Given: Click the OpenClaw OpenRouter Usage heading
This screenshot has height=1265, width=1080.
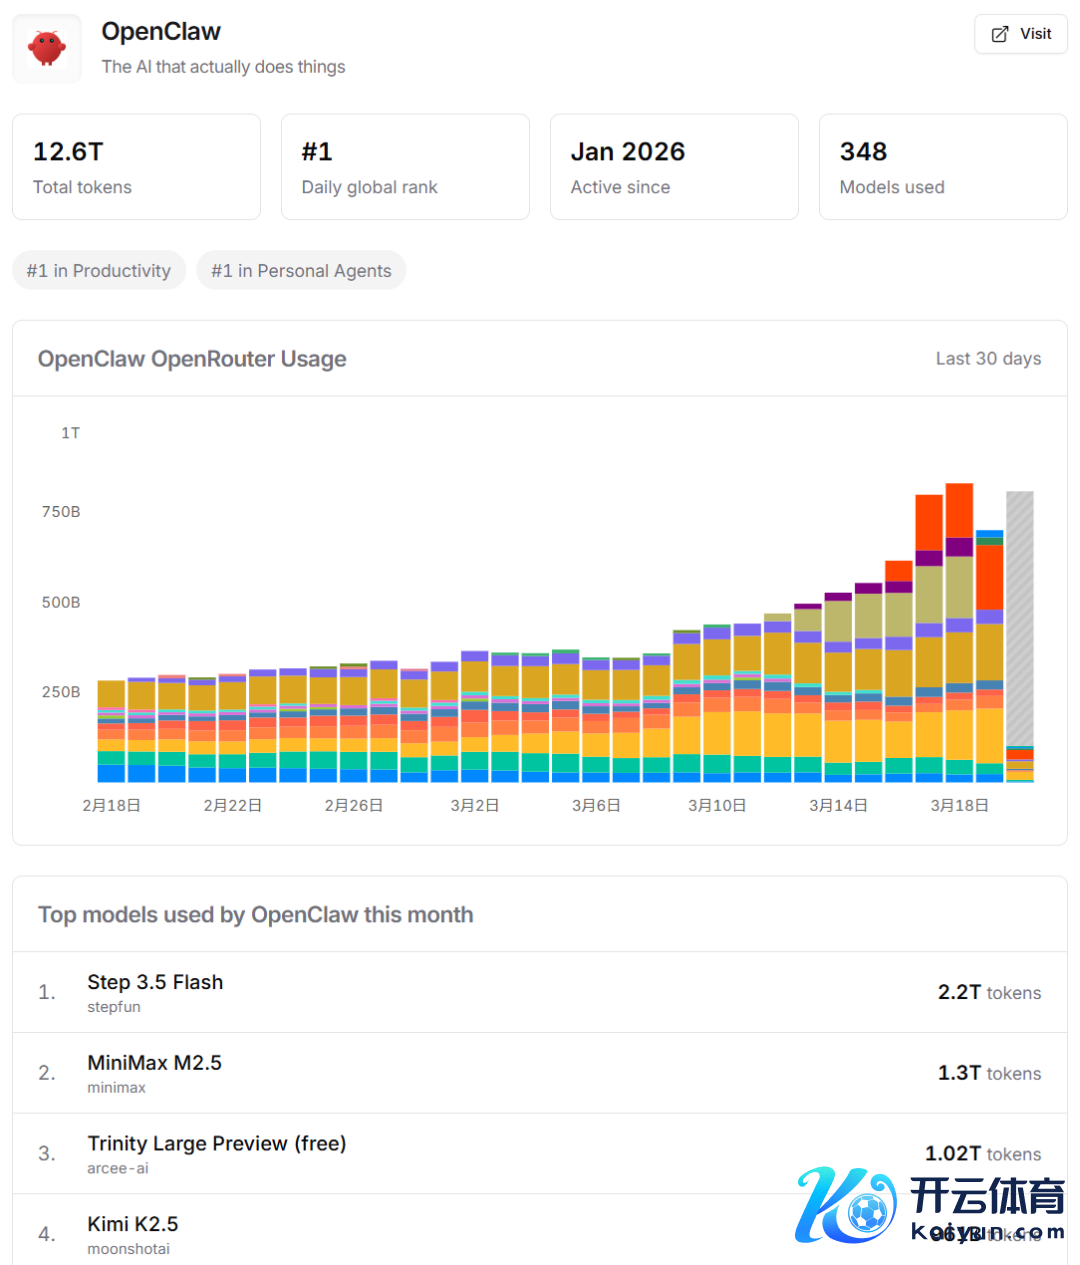Looking at the screenshot, I should (x=192, y=359).
